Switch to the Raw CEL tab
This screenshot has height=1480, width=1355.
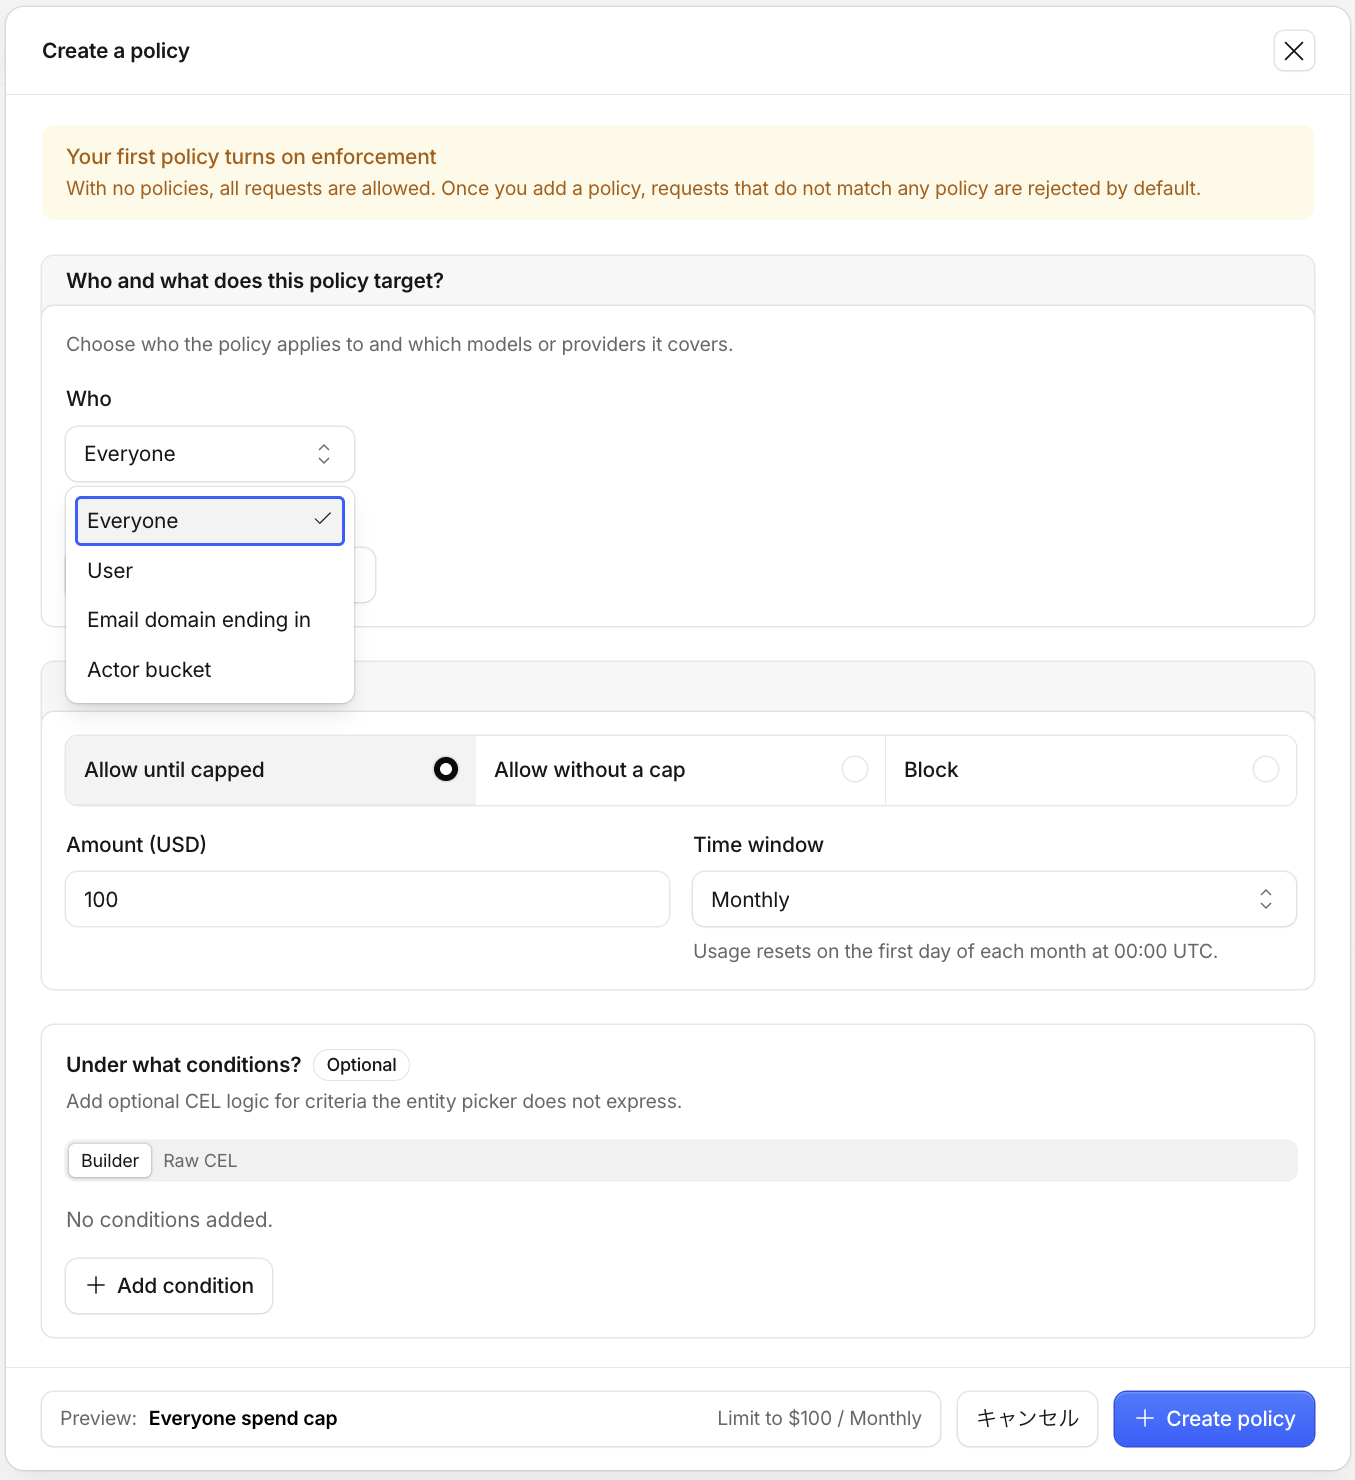(x=200, y=1160)
